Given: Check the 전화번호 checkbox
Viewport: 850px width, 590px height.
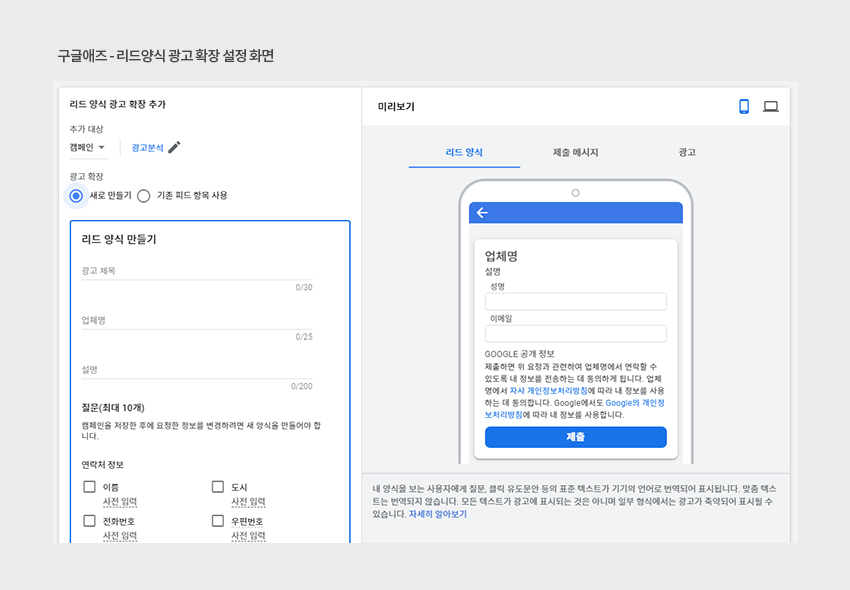Looking at the screenshot, I should pos(89,521).
